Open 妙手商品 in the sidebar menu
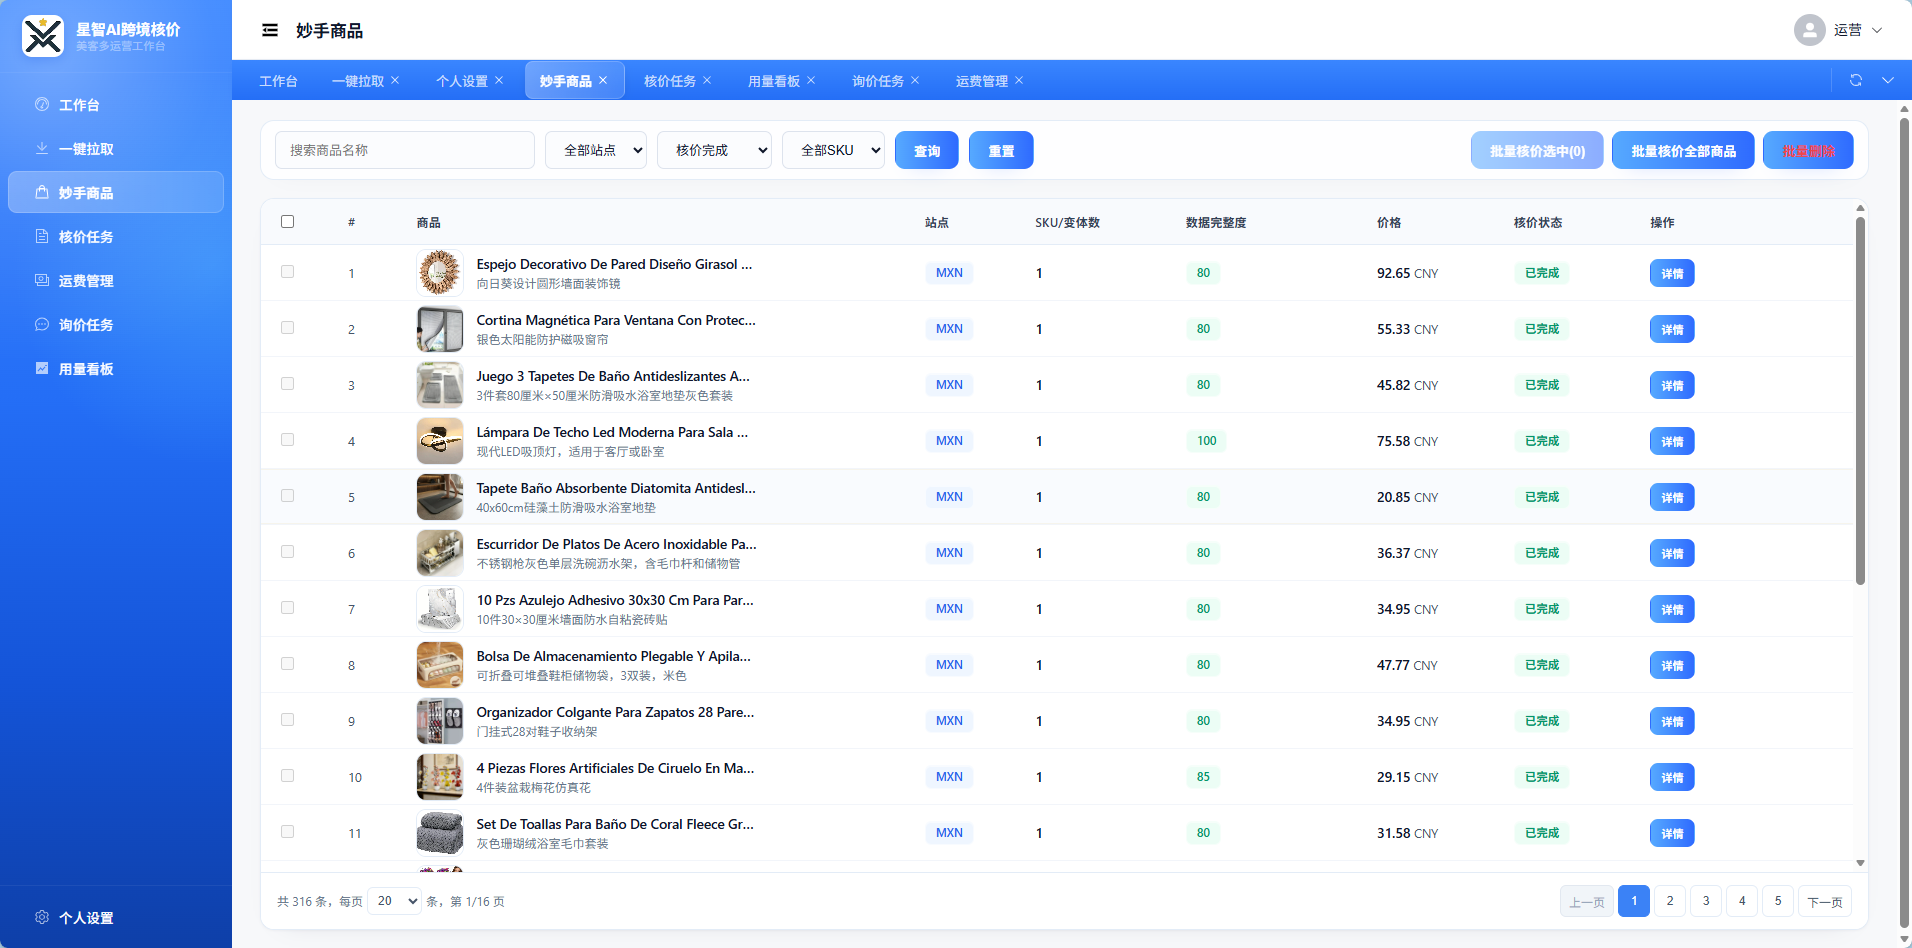Screen dimensions: 1912x948 click(116, 192)
